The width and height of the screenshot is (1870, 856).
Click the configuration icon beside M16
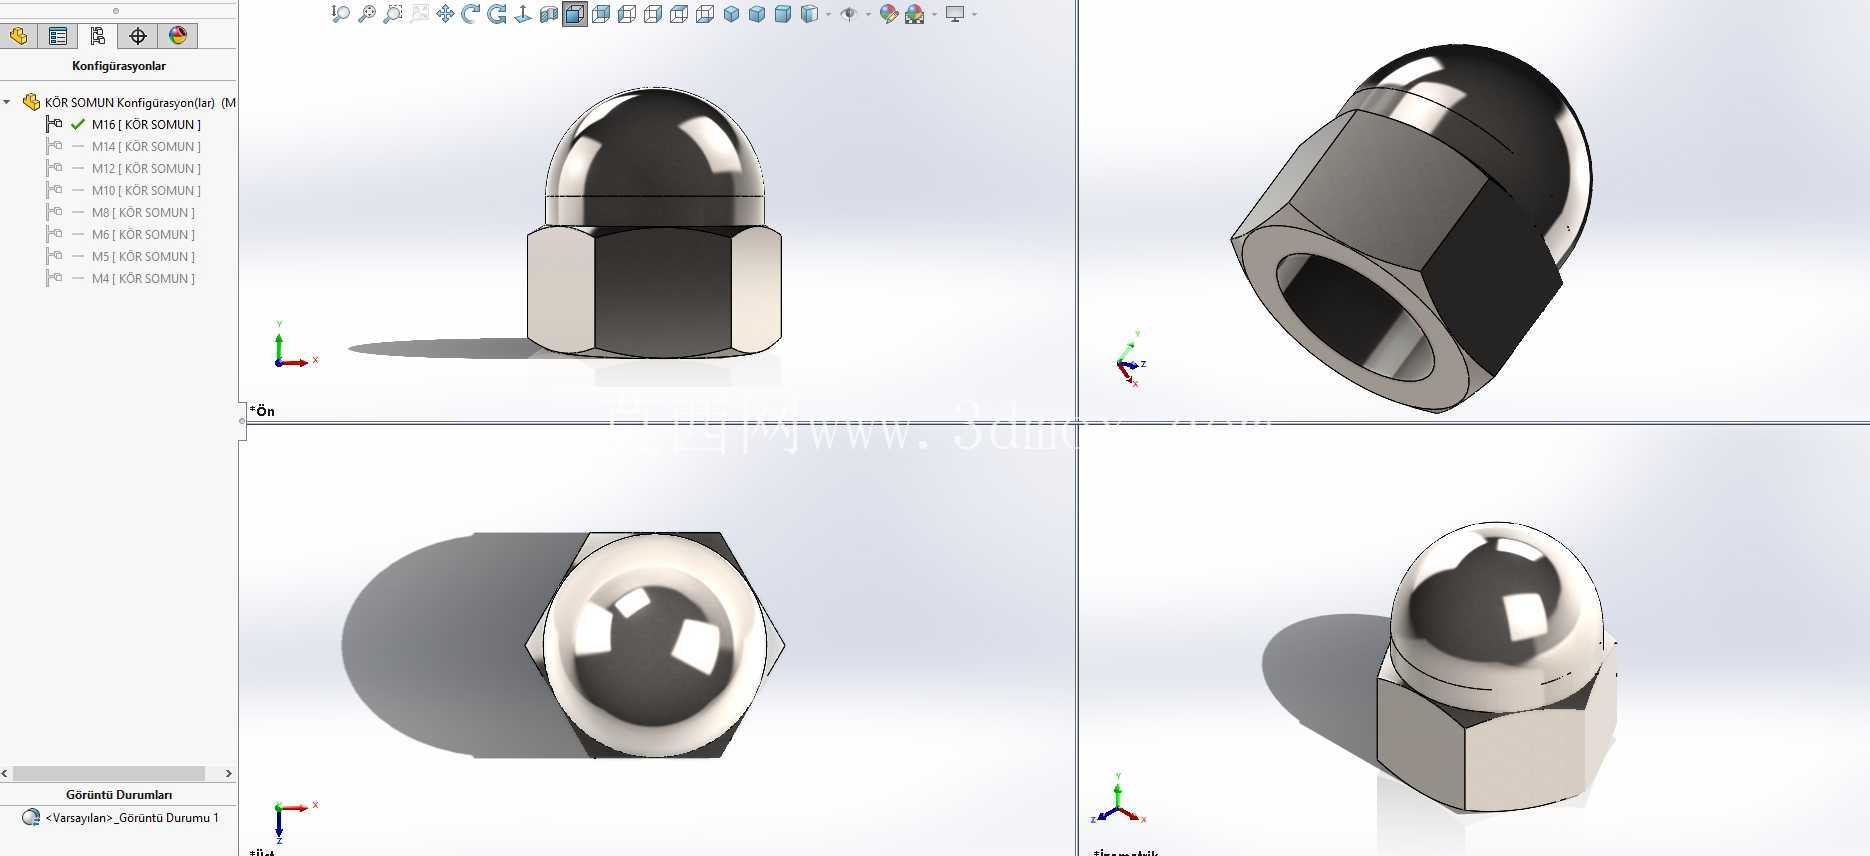[54, 124]
